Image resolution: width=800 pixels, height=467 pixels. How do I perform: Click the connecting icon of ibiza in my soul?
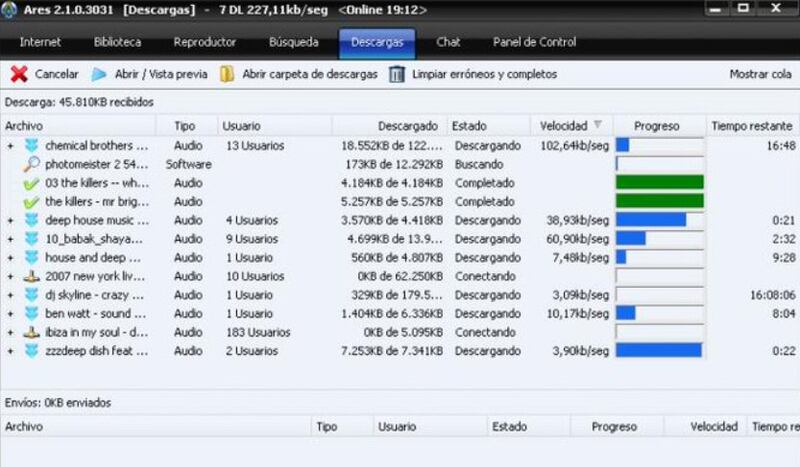click(x=32, y=332)
